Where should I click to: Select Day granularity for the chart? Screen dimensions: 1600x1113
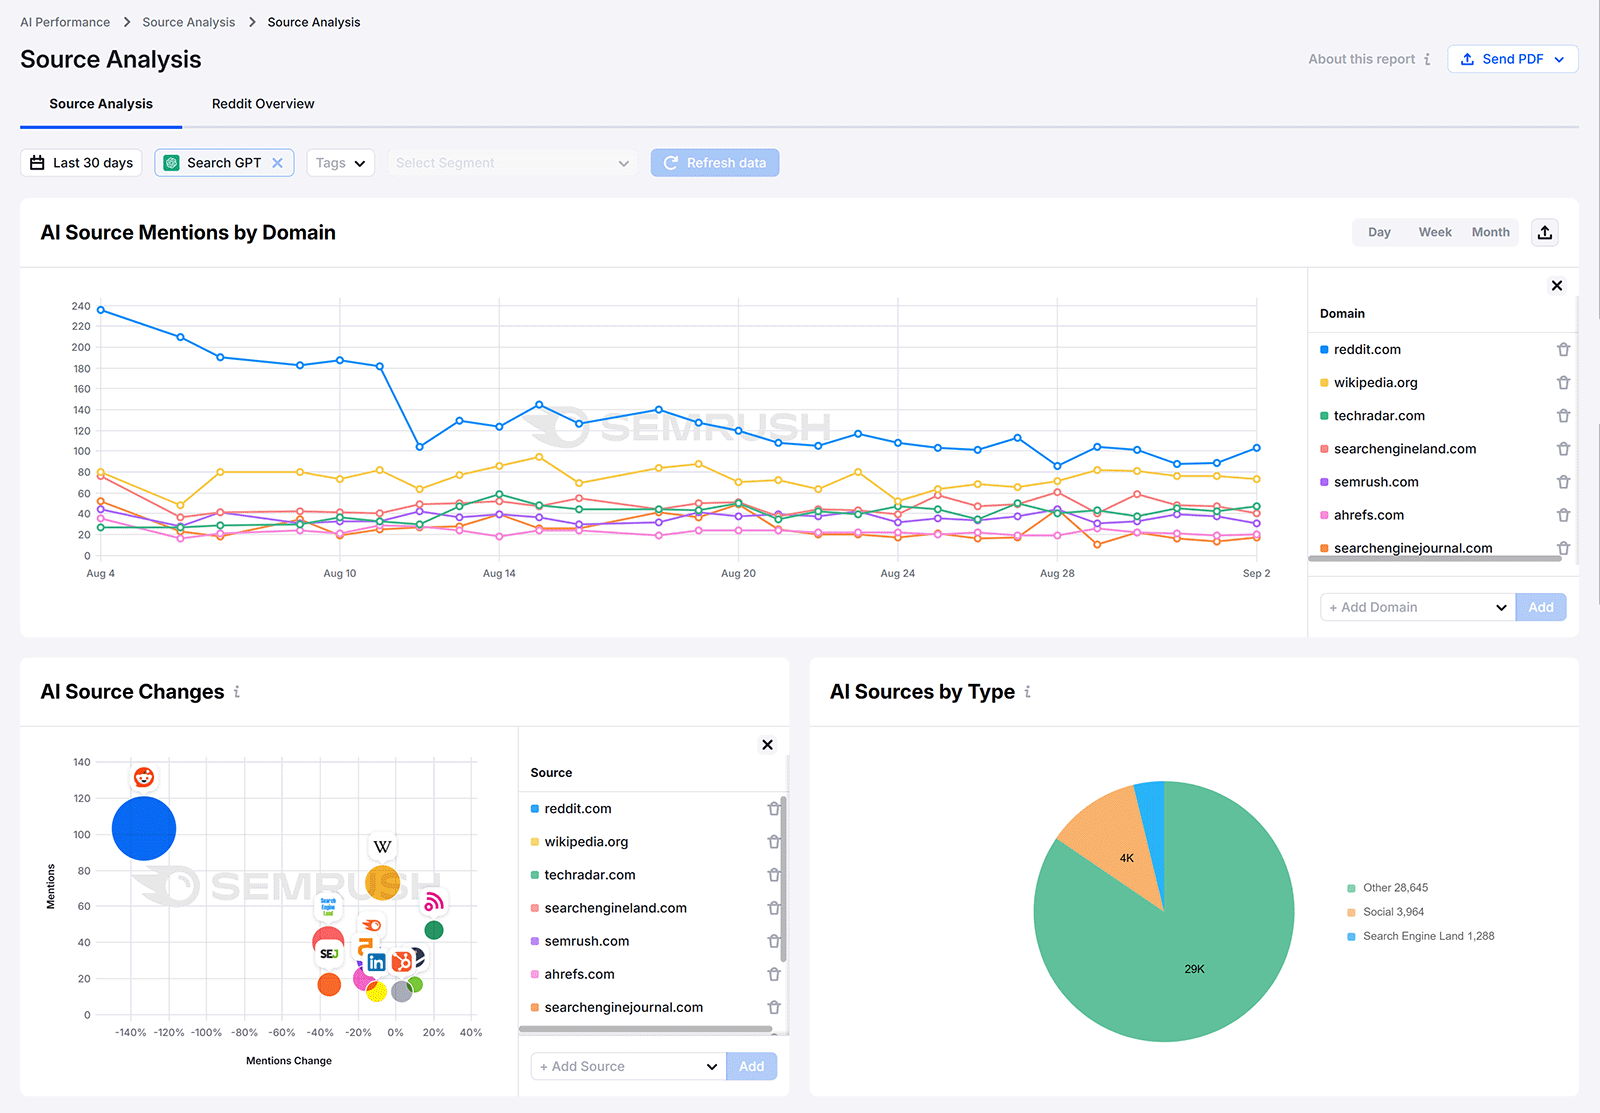[1379, 231]
